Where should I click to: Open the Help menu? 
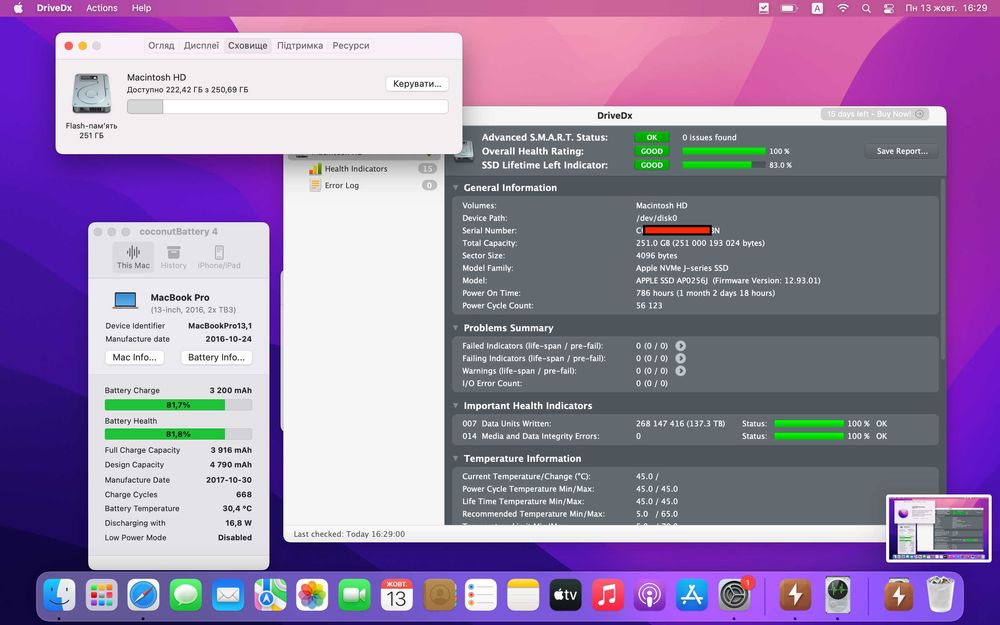coord(142,8)
